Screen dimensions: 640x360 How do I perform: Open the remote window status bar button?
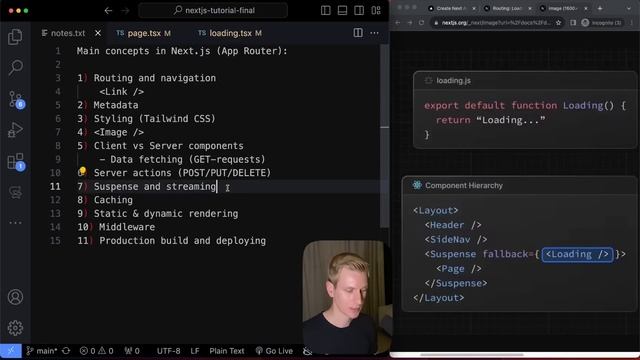coord(11,351)
